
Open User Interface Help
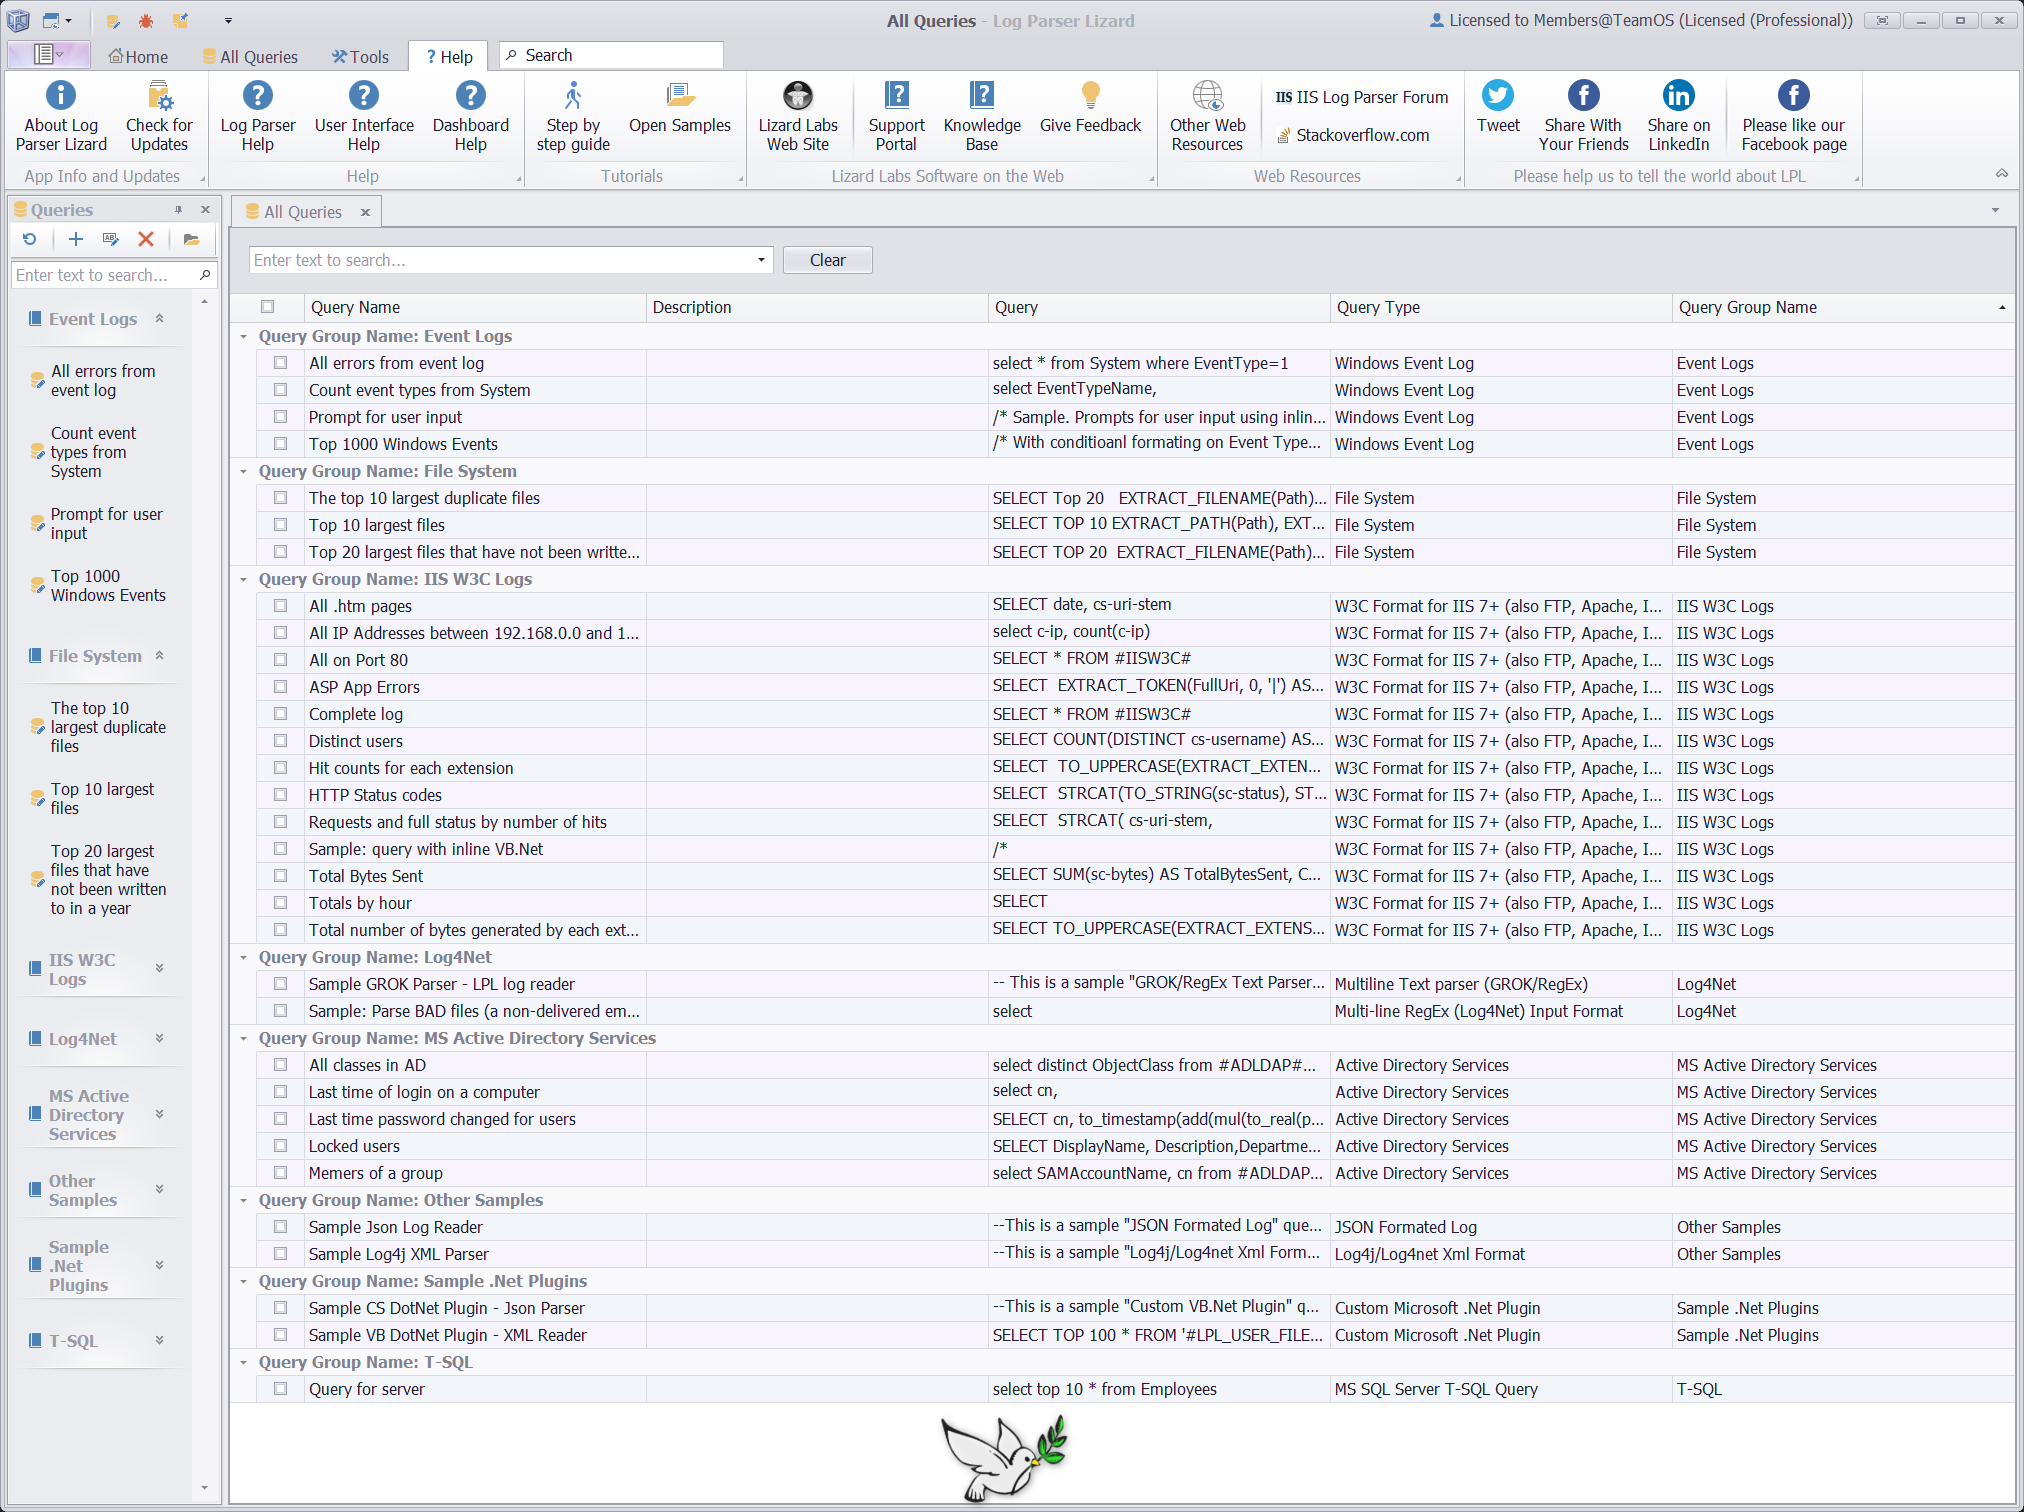[364, 116]
